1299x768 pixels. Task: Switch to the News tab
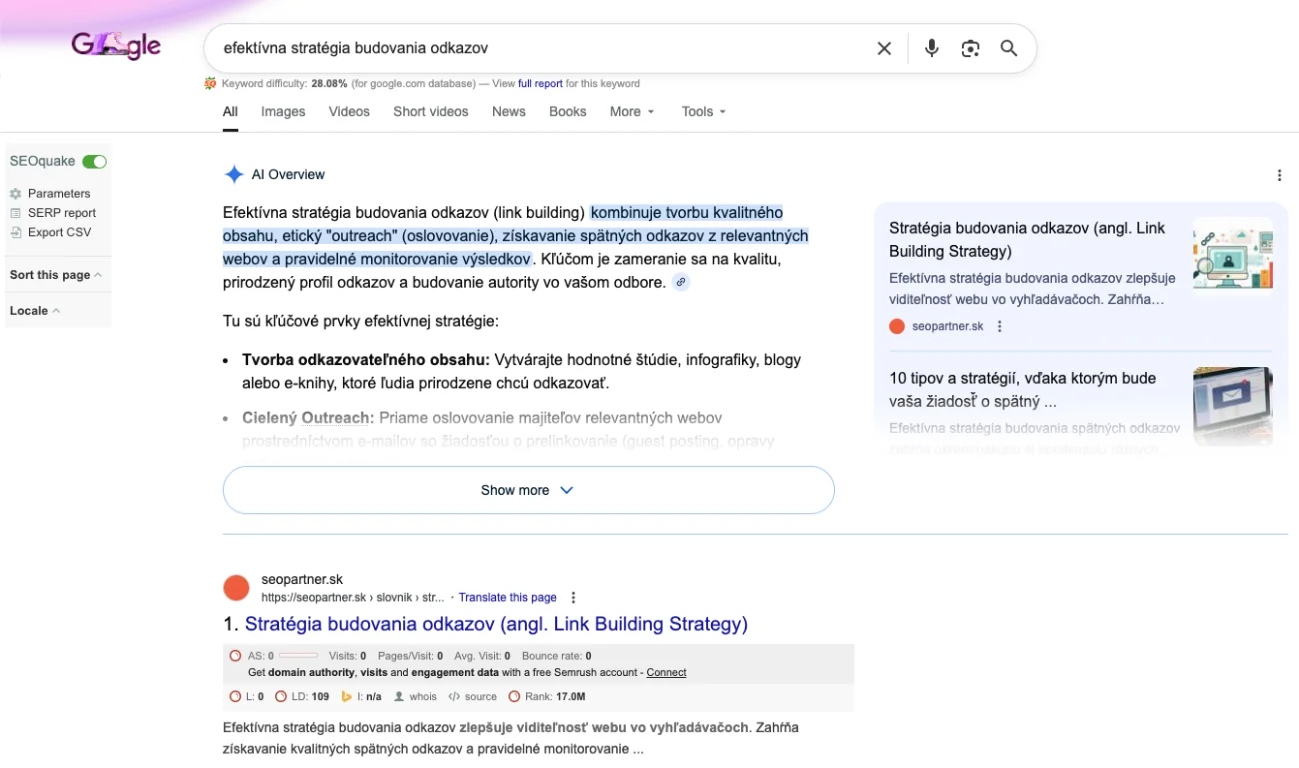coord(508,112)
